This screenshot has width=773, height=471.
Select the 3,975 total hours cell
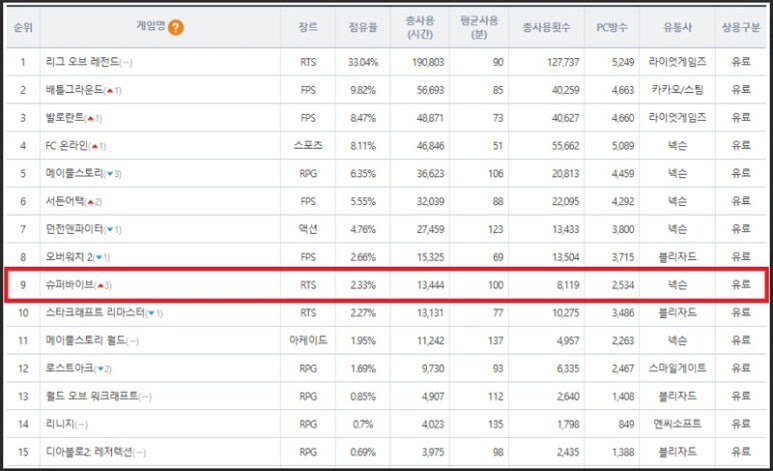433,452
